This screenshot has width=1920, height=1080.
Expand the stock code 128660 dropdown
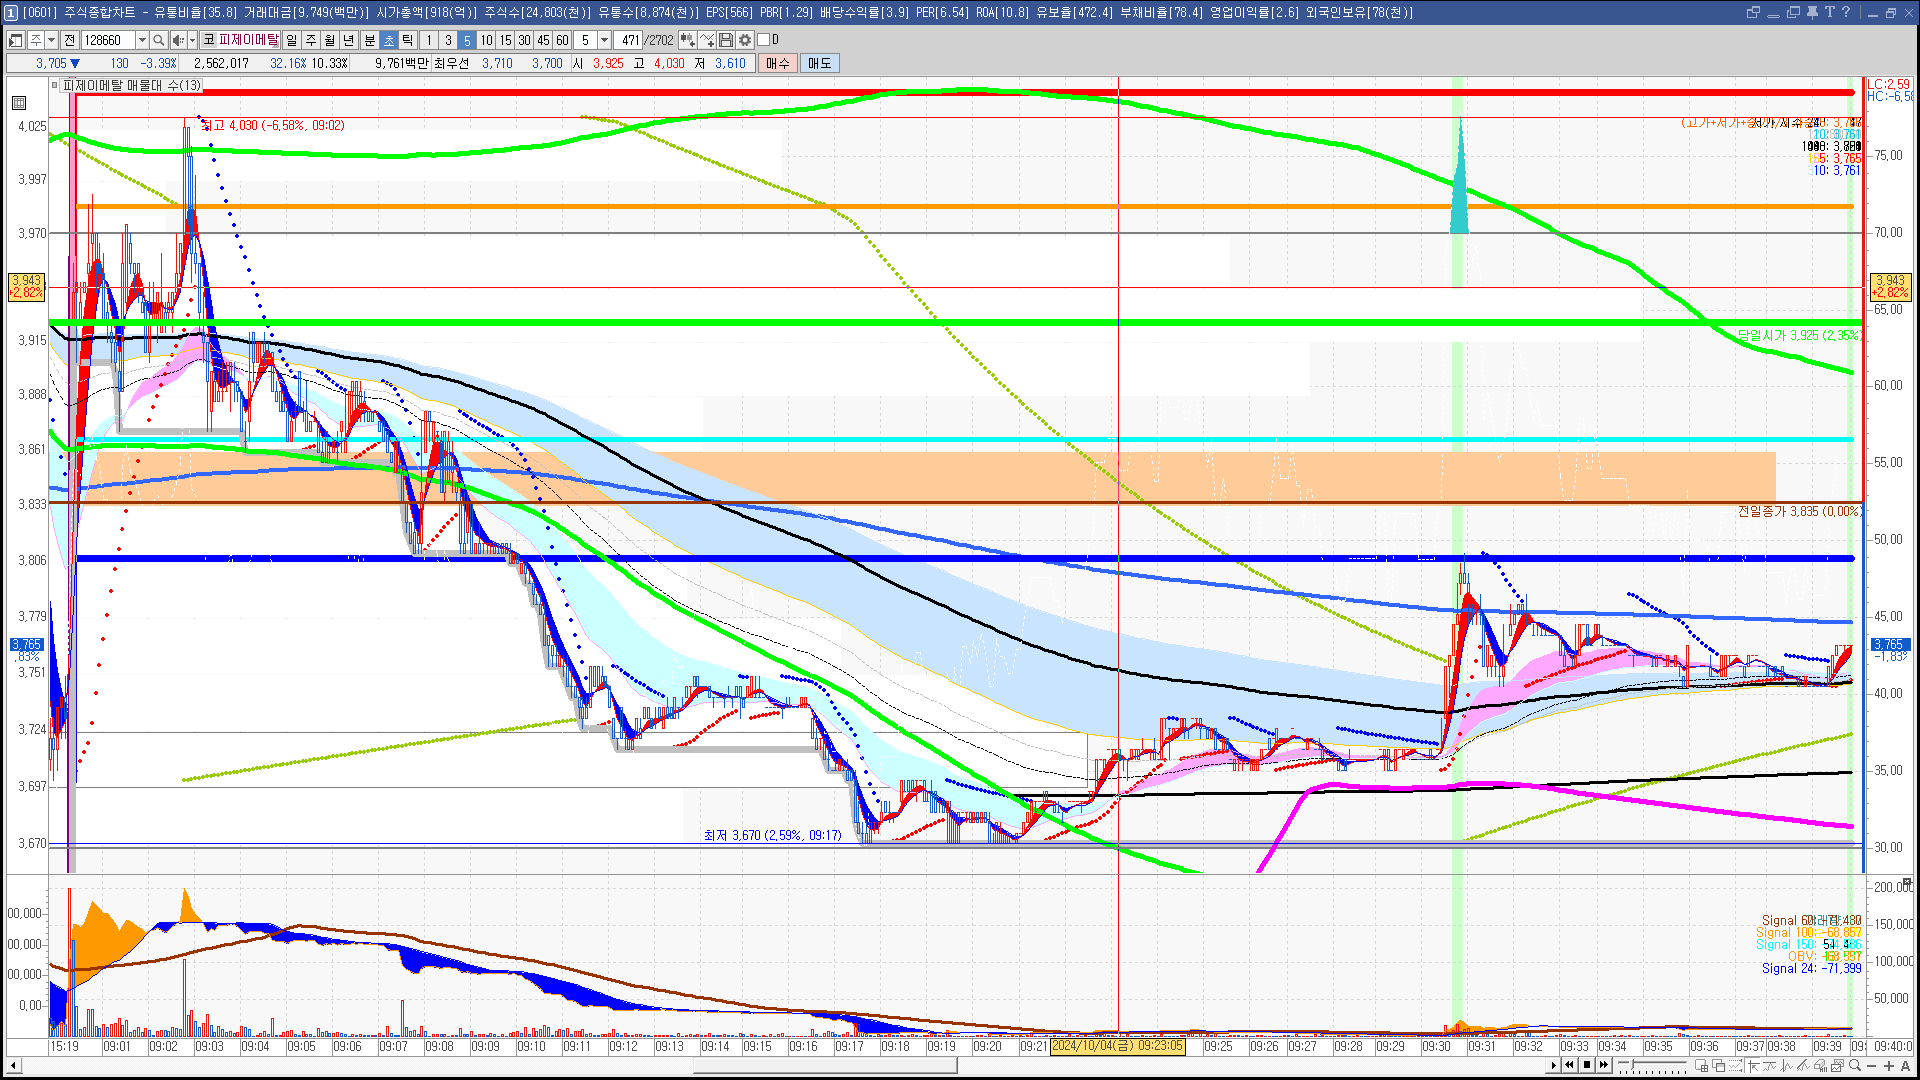pos(141,40)
